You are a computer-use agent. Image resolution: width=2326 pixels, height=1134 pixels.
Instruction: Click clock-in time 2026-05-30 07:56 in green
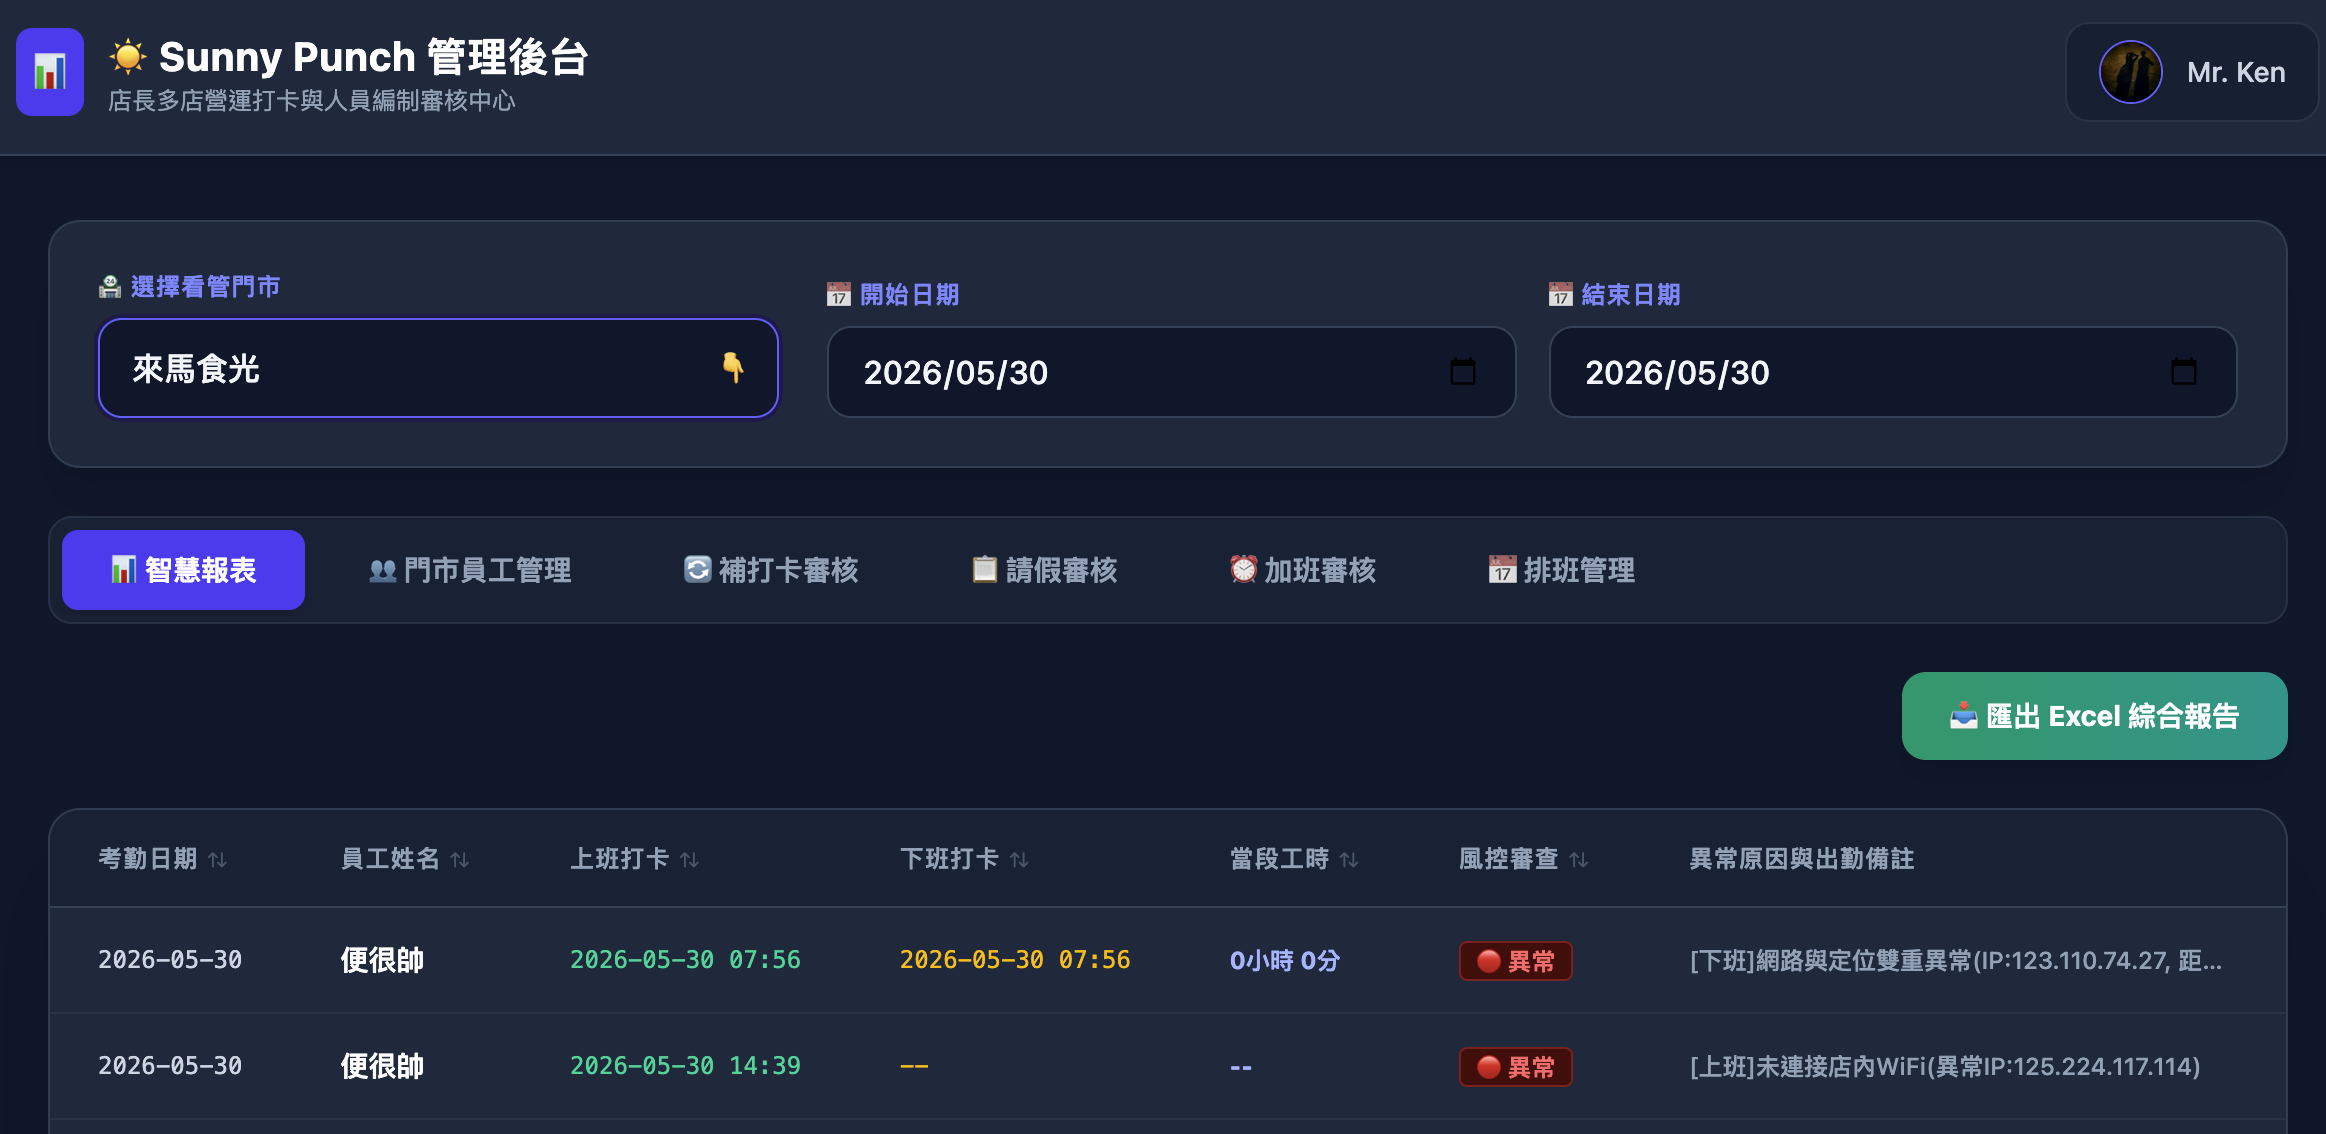(685, 960)
